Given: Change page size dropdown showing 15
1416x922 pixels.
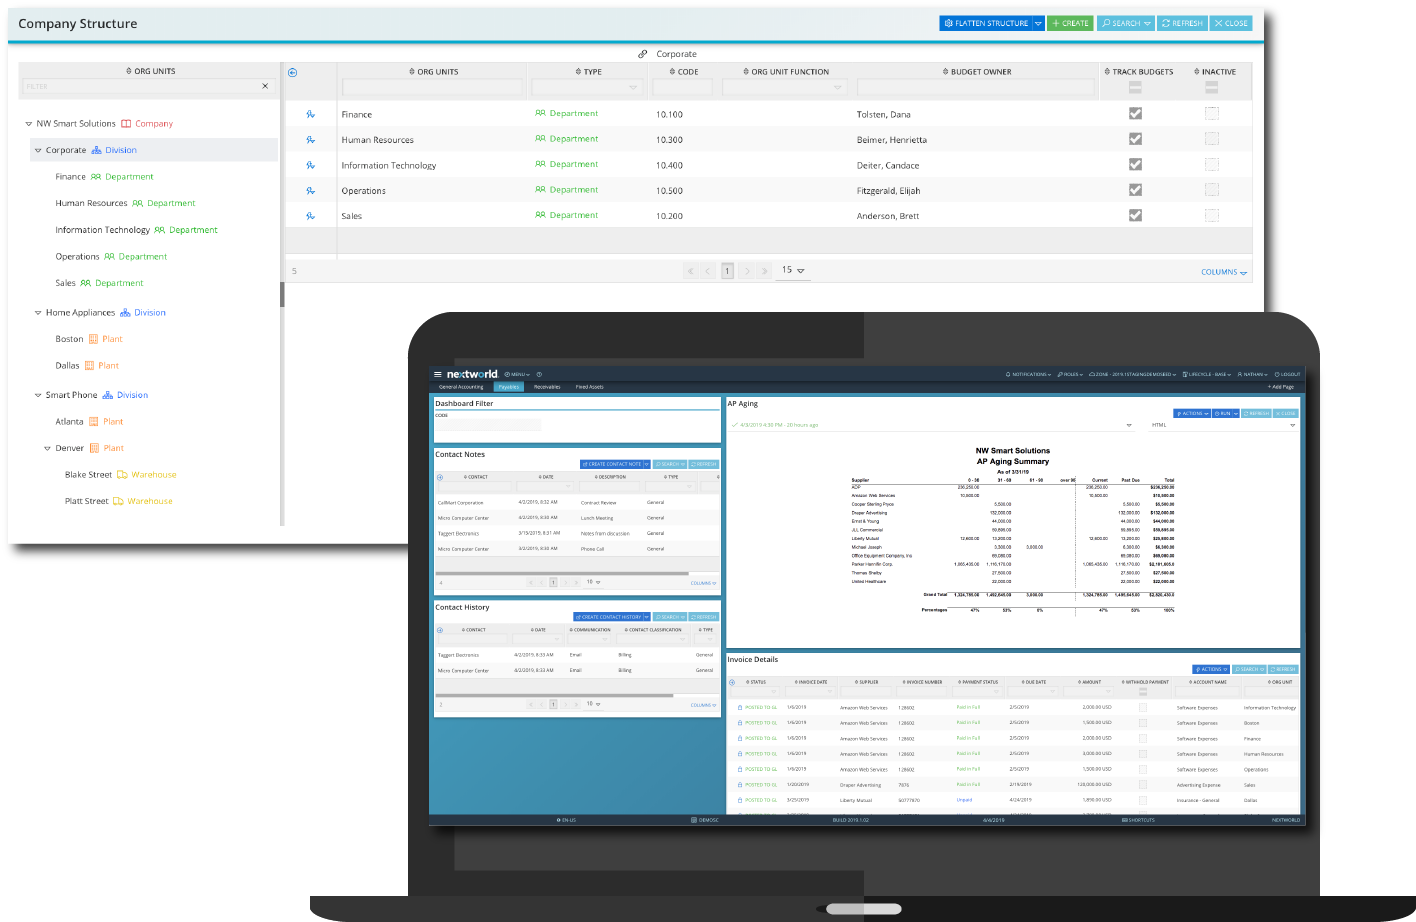Looking at the screenshot, I should [x=793, y=270].
